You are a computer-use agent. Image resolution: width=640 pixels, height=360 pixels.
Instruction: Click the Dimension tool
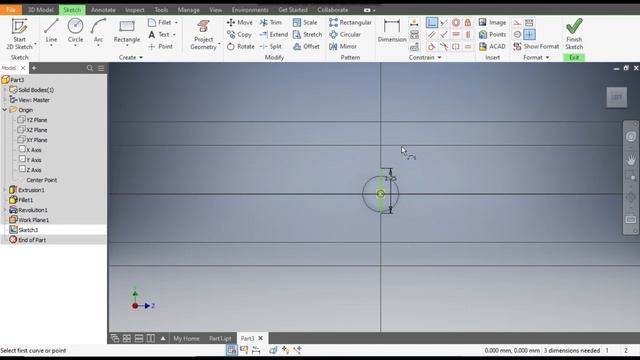[391, 31]
